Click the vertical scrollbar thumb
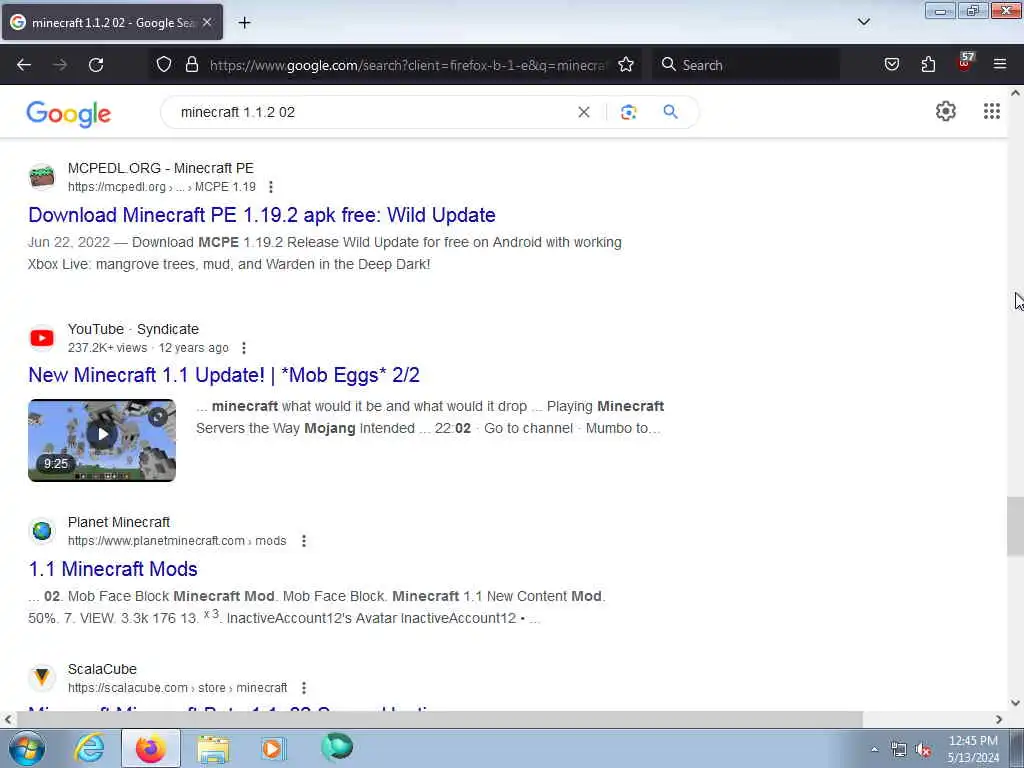The width and height of the screenshot is (1024, 768). [x=1015, y=526]
